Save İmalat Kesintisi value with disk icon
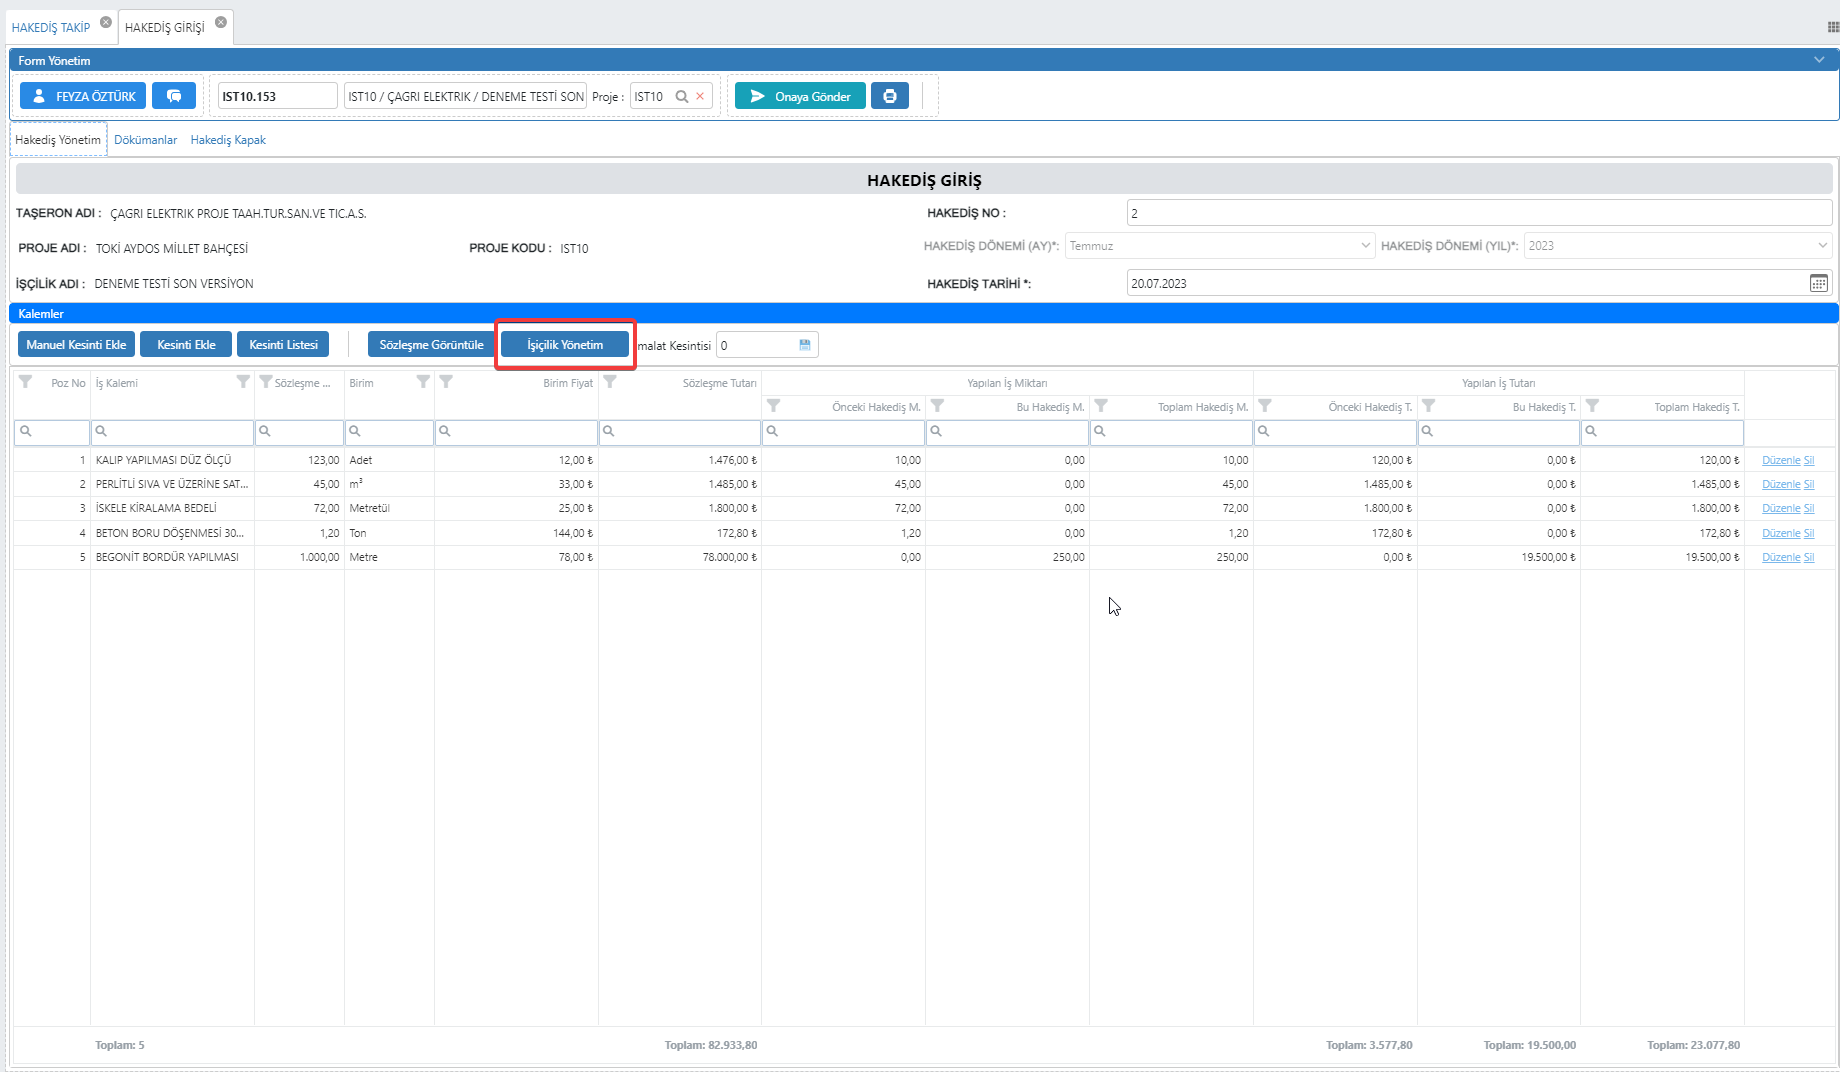The image size is (1840, 1072). click(x=805, y=345)
